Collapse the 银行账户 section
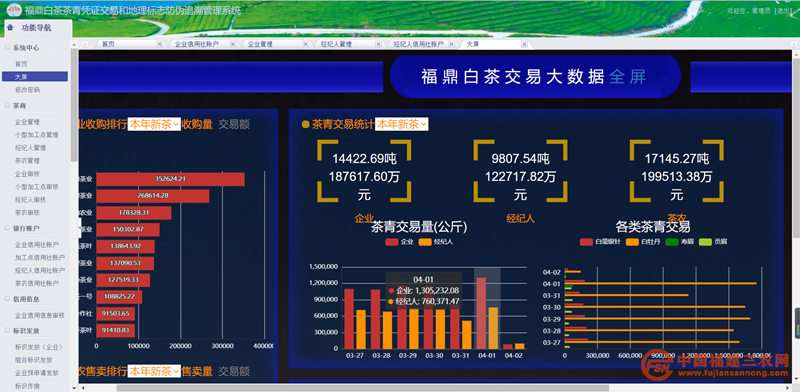 click(x=7, y=228)
